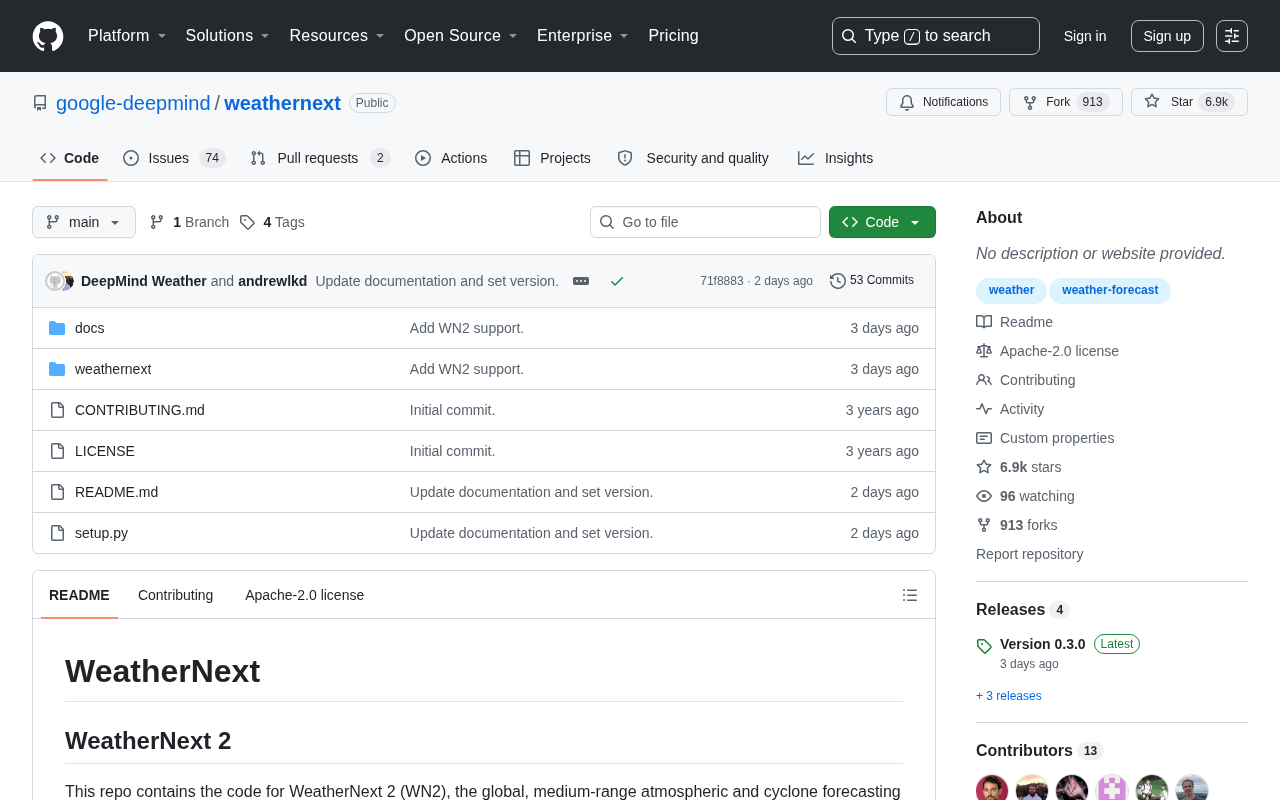The height and width of the screenshot is (800, 1280).
Task: Click the DeepMind Weather author avatar
Action: click(55, 281)
